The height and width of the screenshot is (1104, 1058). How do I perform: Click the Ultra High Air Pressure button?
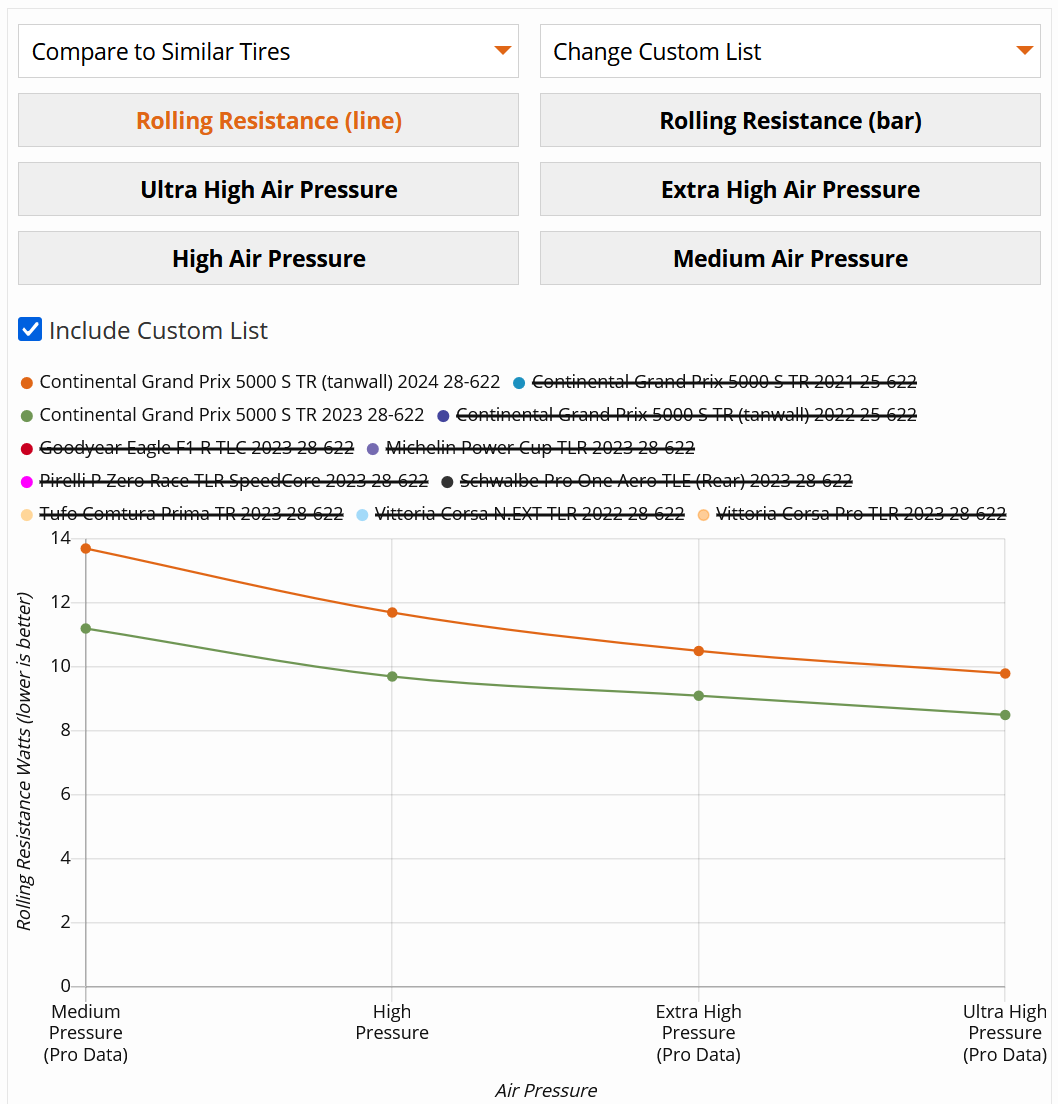tap(268, 189)
